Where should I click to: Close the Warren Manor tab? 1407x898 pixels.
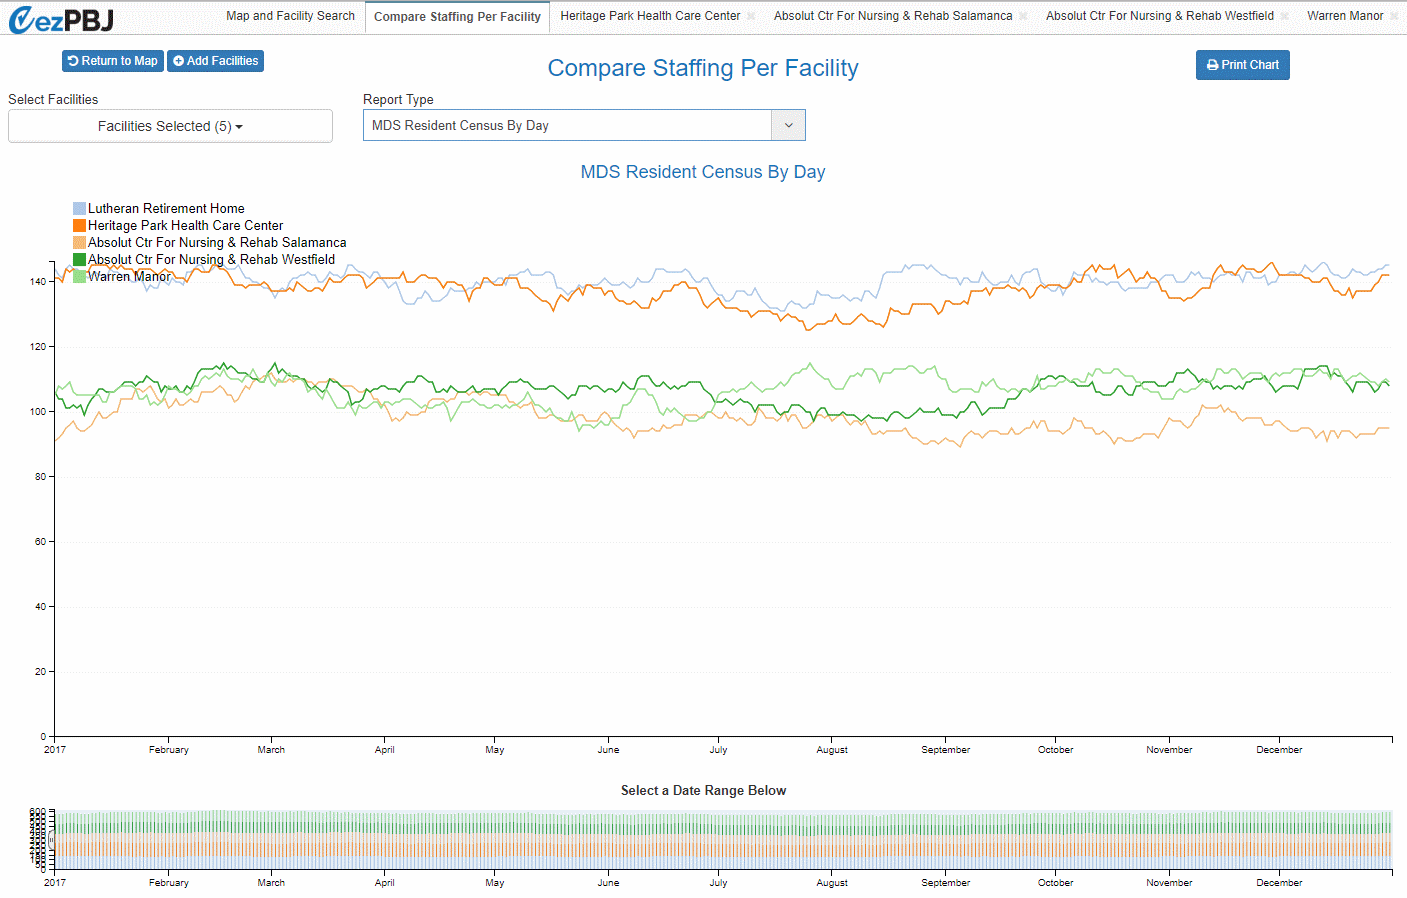pos(1394,16)
